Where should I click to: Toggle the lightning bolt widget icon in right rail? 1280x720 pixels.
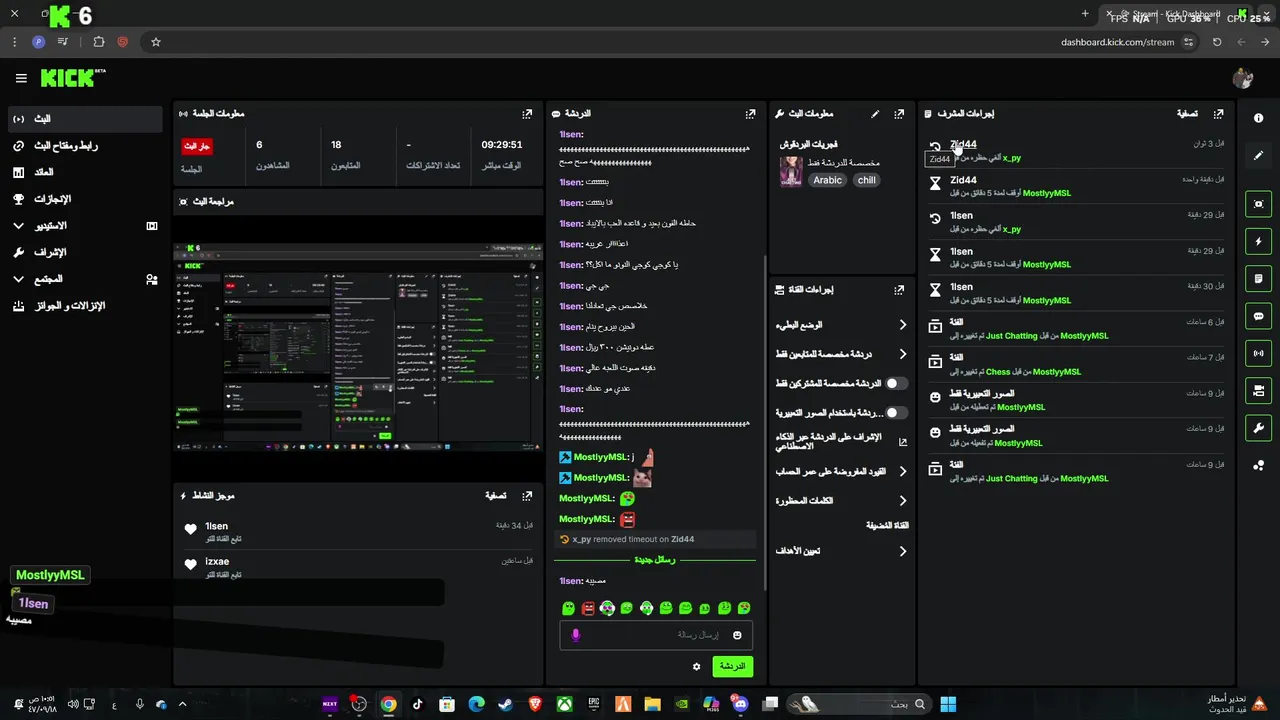[1258, 241]
